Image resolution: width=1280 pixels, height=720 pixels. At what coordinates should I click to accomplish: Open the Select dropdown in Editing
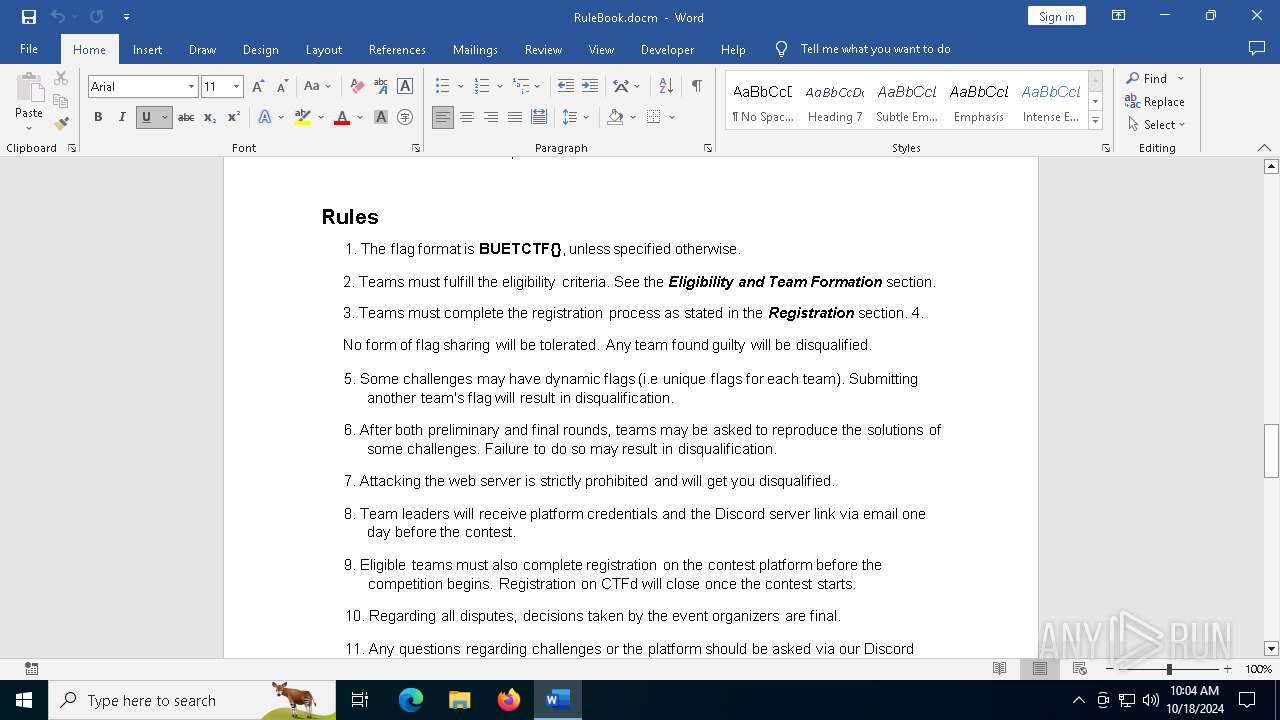click(1156, 125)
